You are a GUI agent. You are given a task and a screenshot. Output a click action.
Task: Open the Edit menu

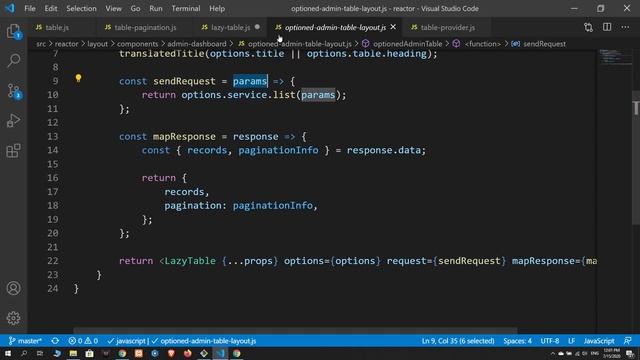click(x=51, y=8)
